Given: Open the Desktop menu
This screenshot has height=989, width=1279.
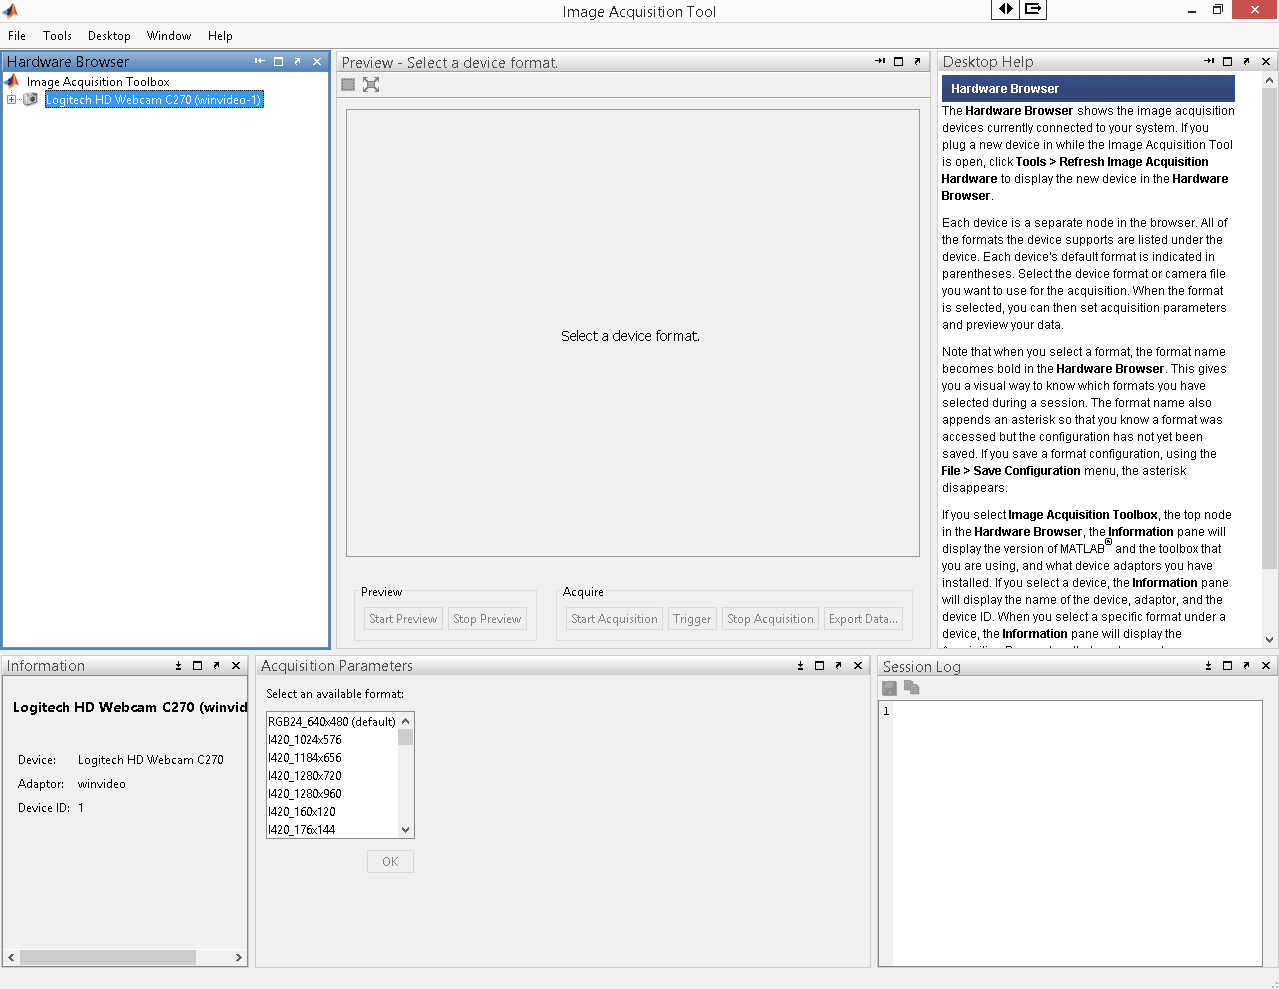Looking at the screenshot, I should point(109,36).
